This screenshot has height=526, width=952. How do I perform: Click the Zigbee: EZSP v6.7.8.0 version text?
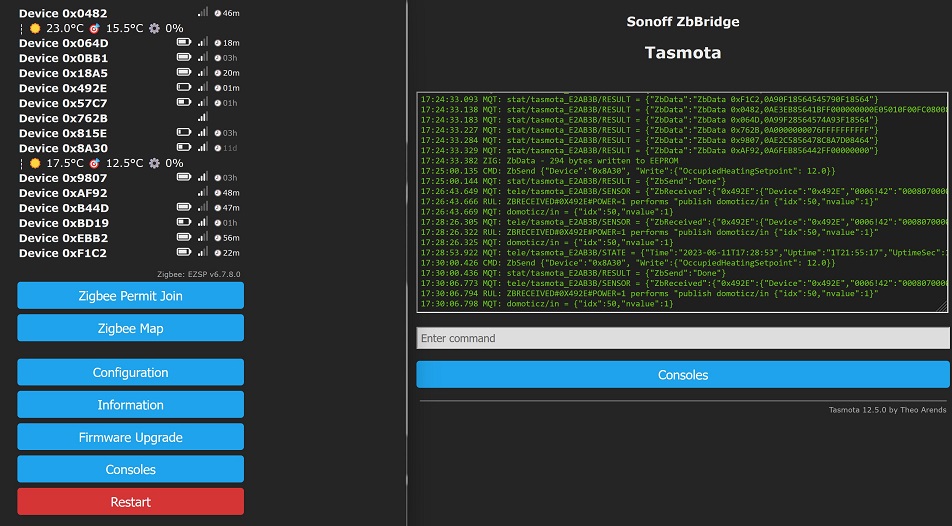(199, 274)
